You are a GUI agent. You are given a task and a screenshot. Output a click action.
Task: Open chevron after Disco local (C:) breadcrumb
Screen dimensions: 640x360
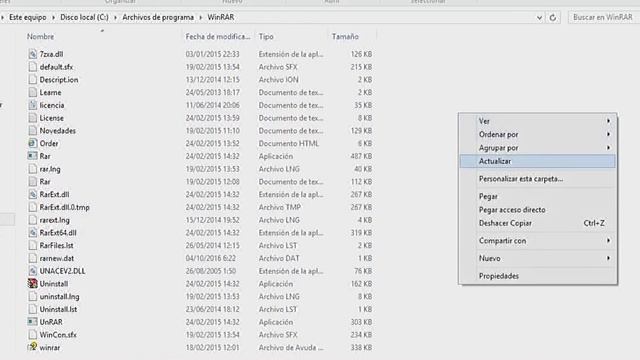tap(116, 18)
